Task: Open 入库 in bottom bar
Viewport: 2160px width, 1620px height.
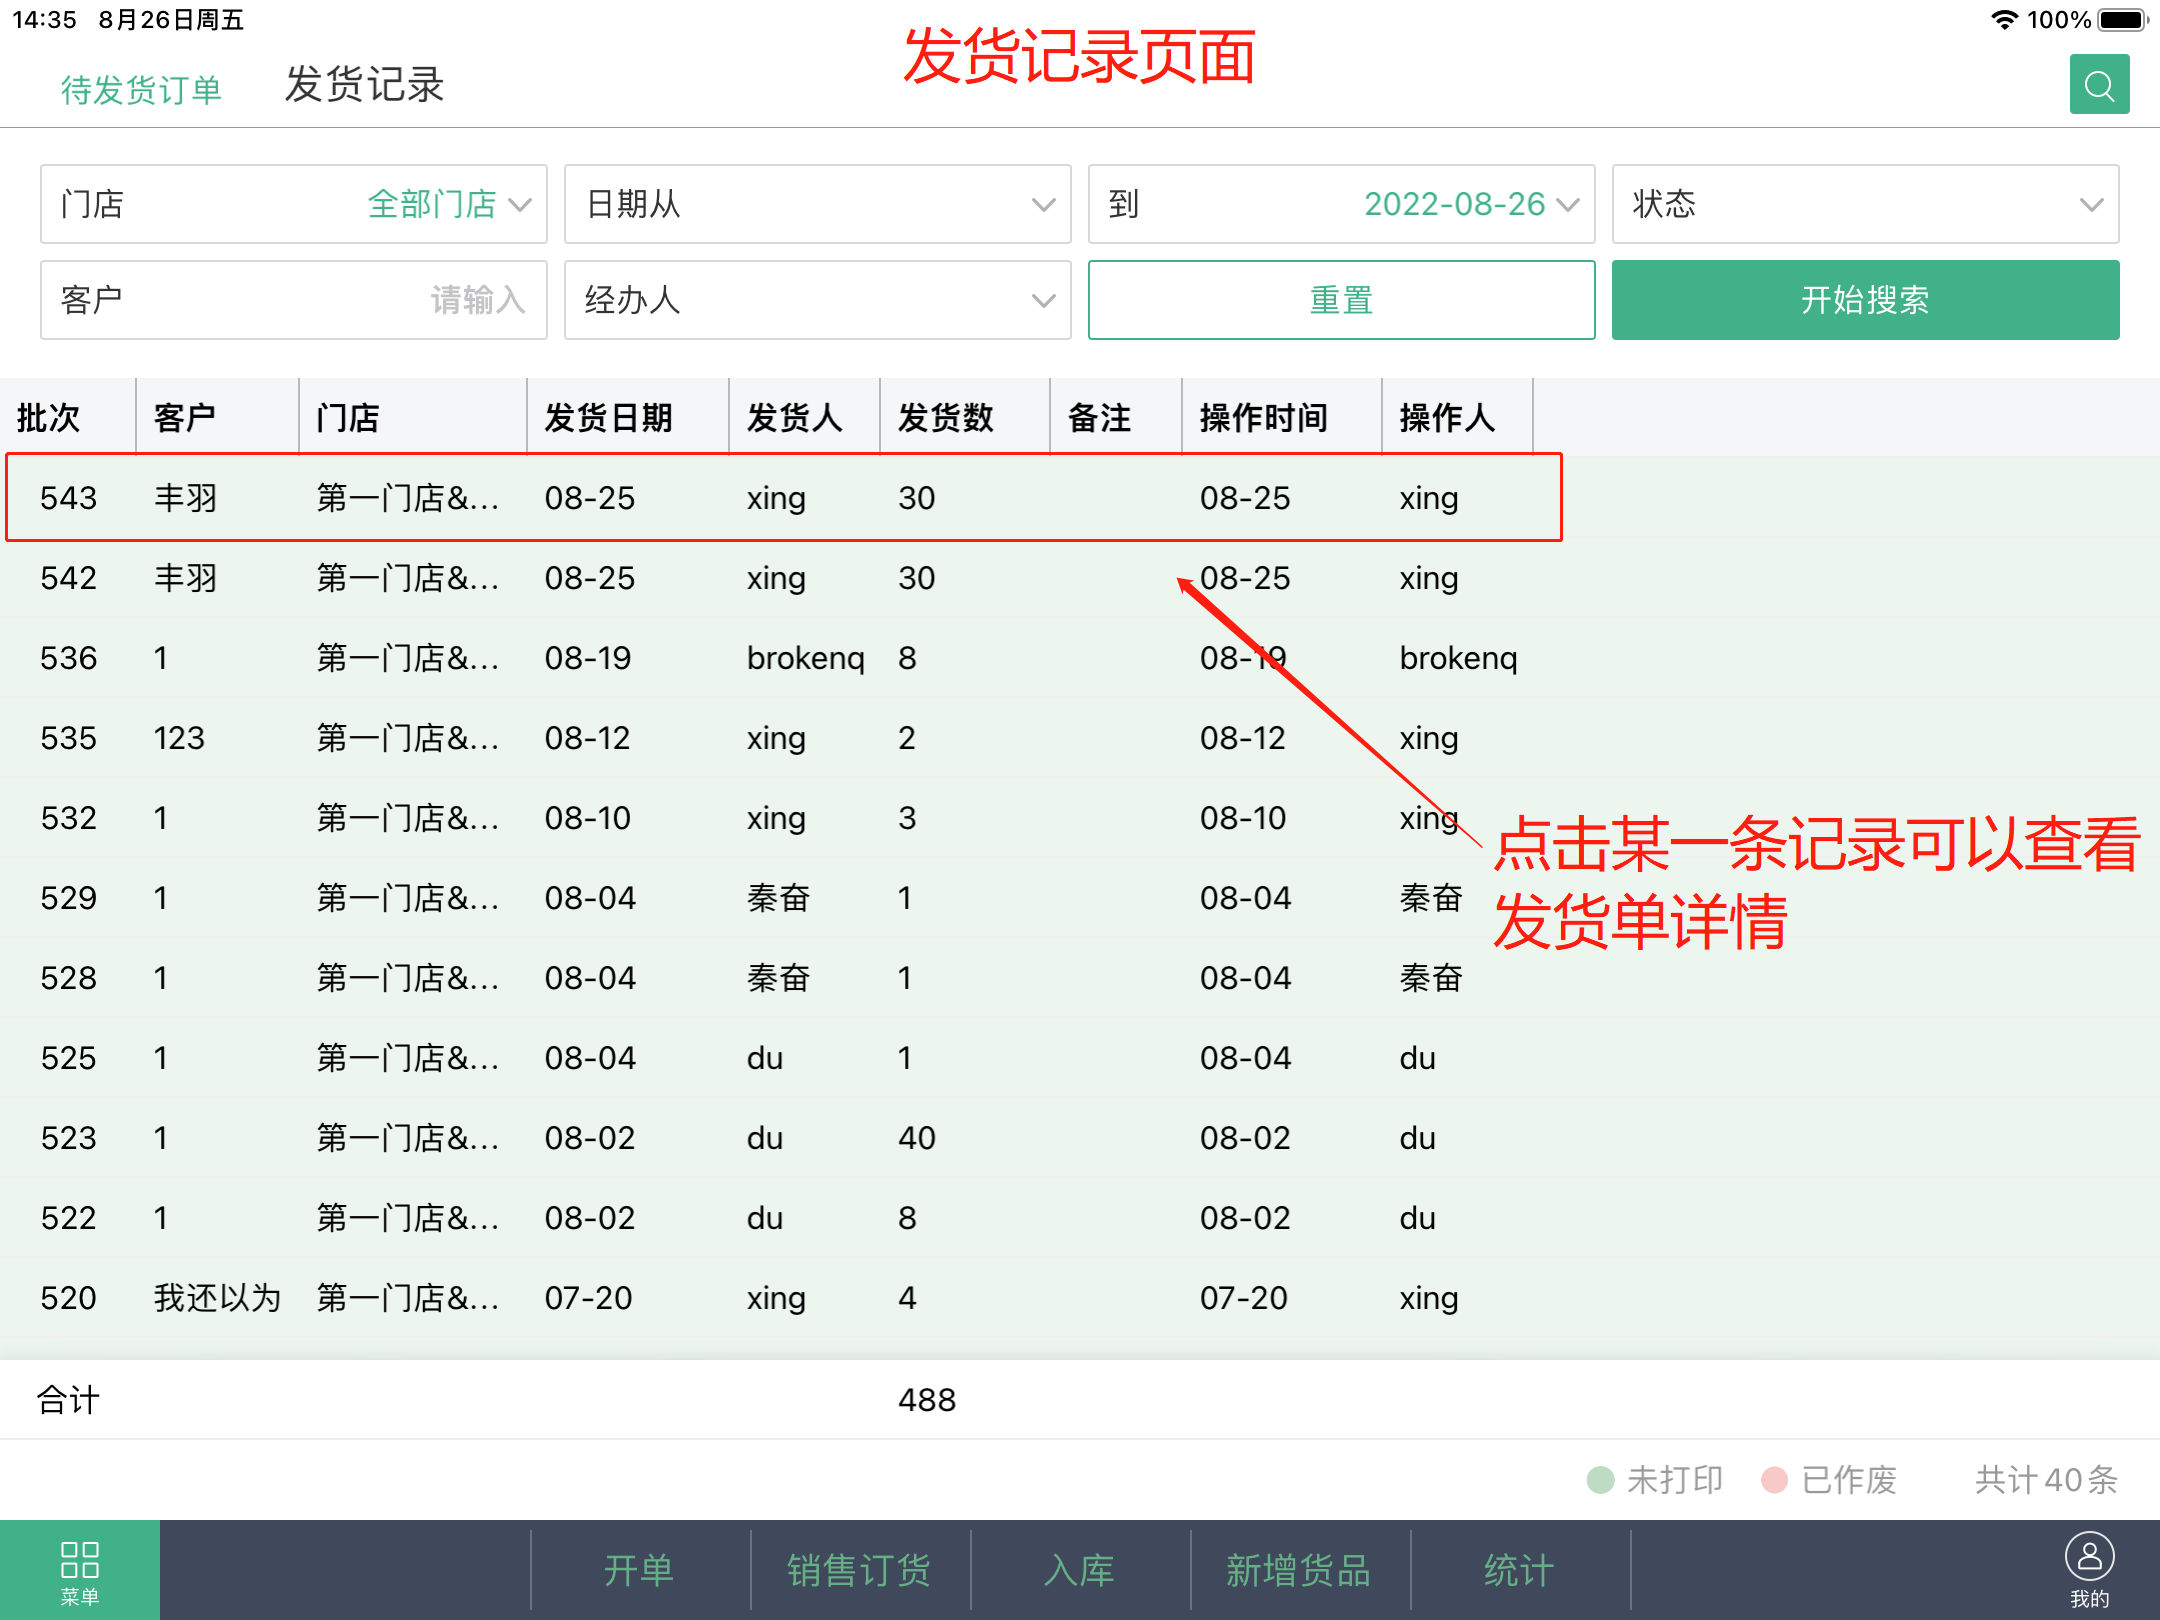Action: click(1080, 1570)
